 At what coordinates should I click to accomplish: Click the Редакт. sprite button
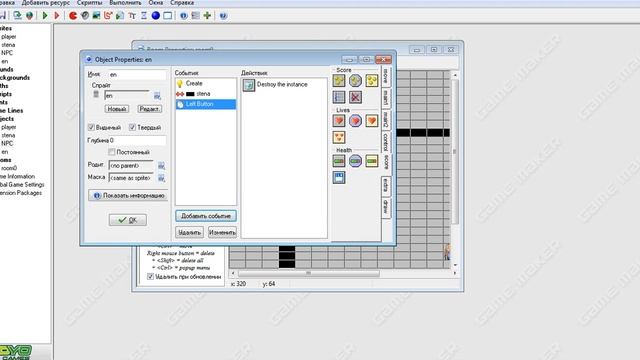point(149,109)
